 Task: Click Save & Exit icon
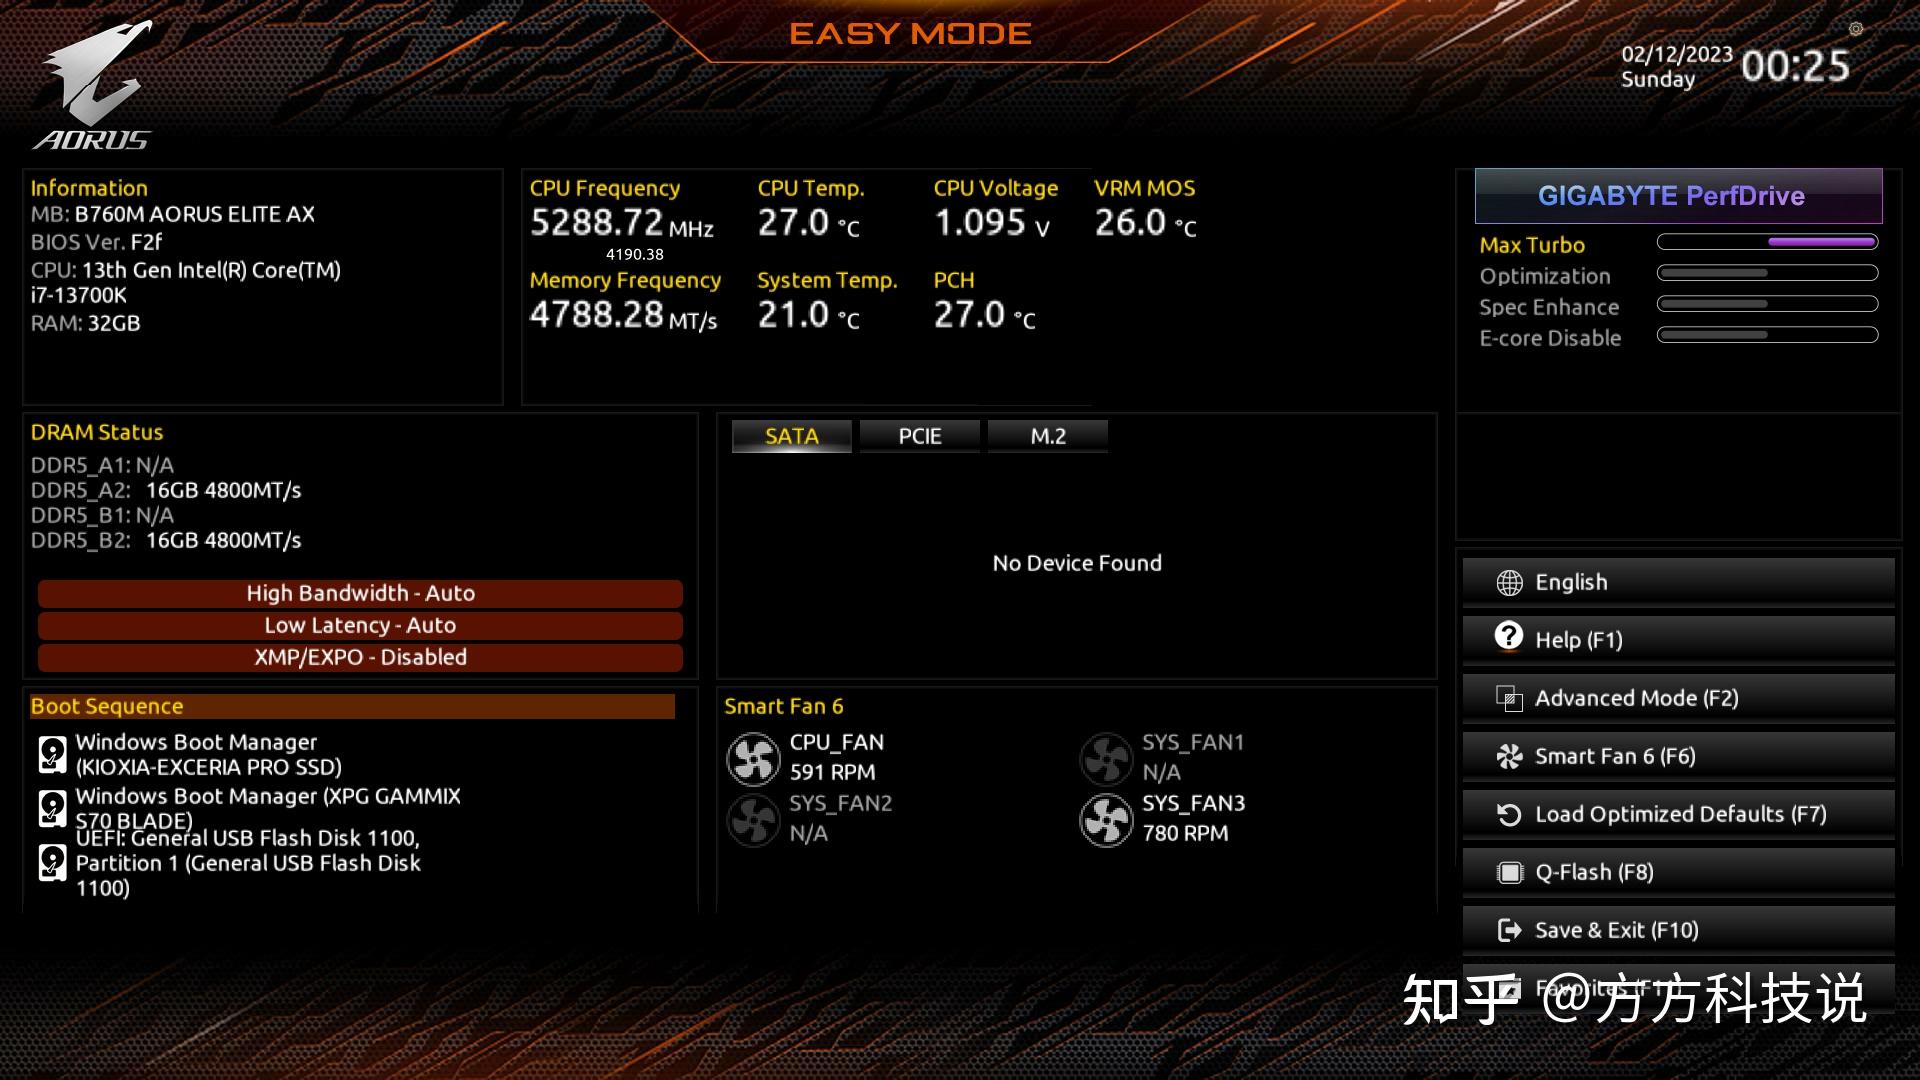pos(1509,930)
